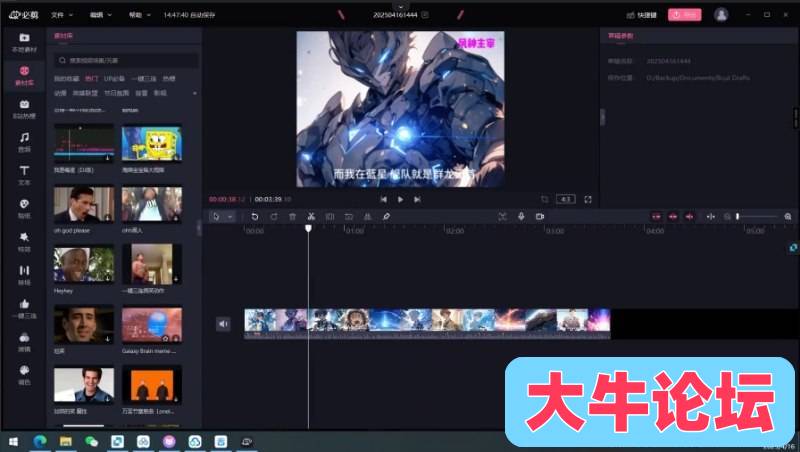Zoom out the timeline with magnifier
The width and height of the screenshot is (800, 452).
727,217
